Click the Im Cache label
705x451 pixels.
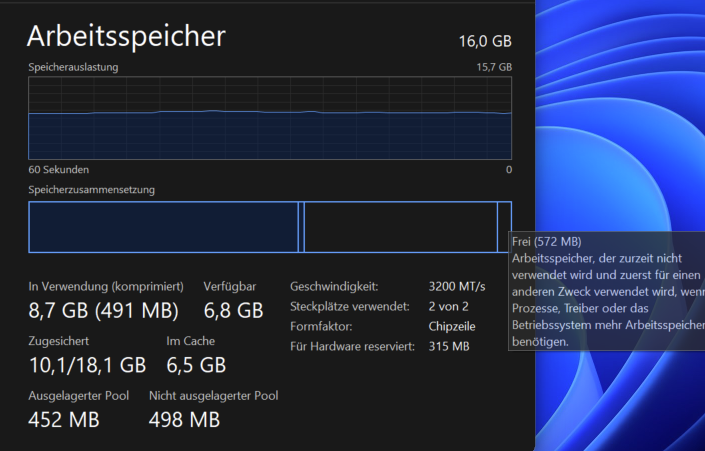click(x=191, y=341)
